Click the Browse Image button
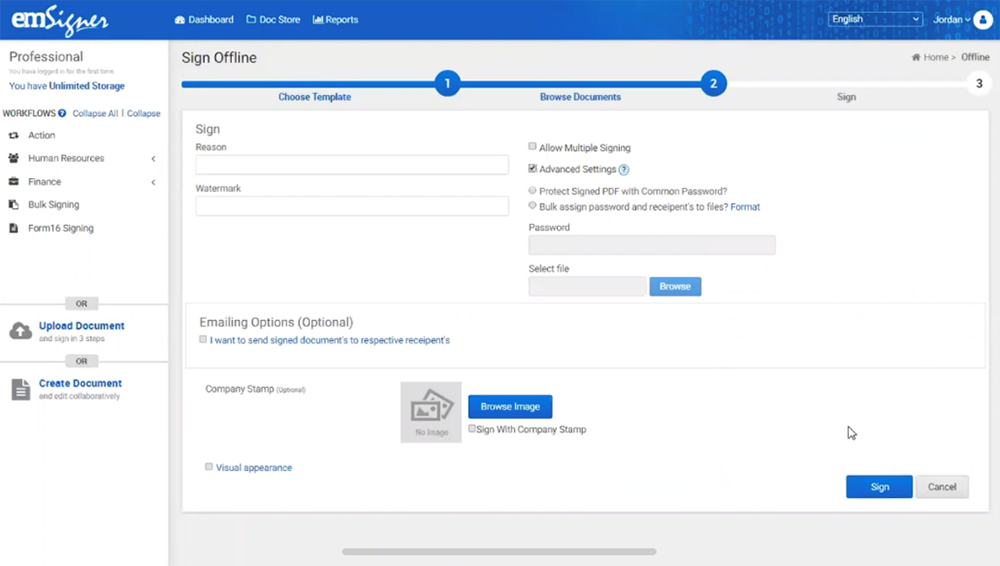The height and width of the screenshot is (566, 1000). tap(510, 407)
